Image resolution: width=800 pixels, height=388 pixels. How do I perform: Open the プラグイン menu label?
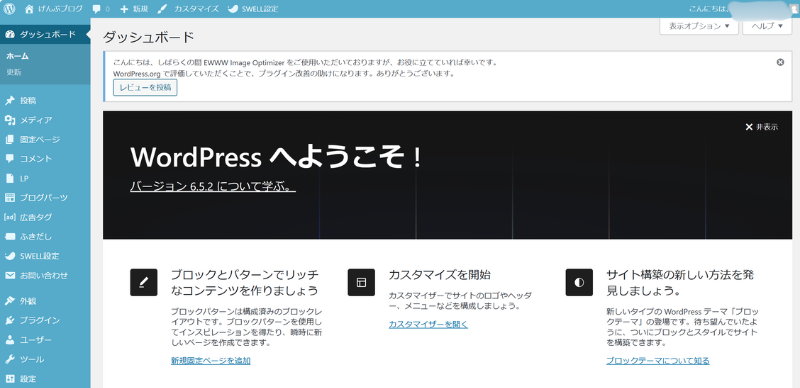click(40, 320)
